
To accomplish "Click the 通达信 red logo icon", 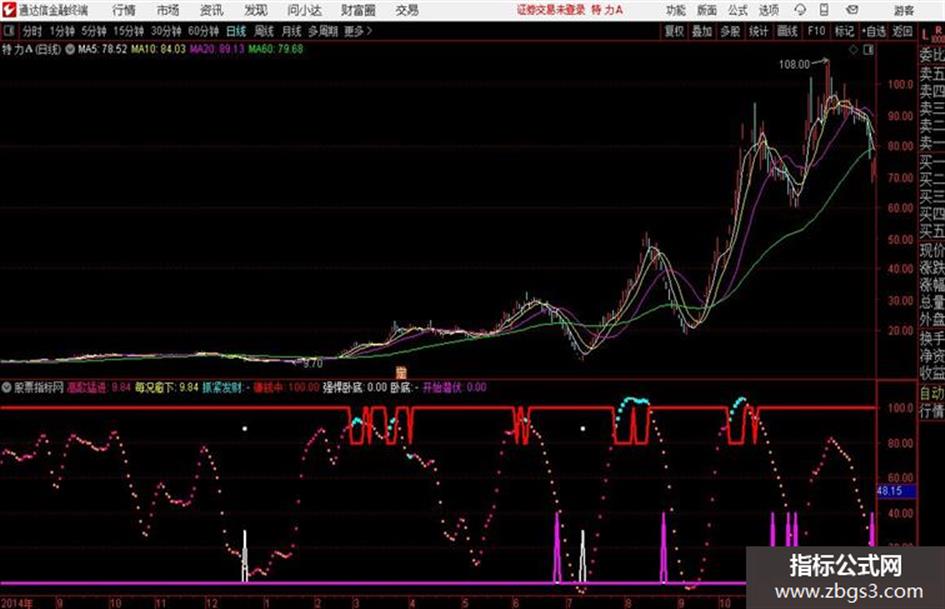I will click(x=9, y=10).
